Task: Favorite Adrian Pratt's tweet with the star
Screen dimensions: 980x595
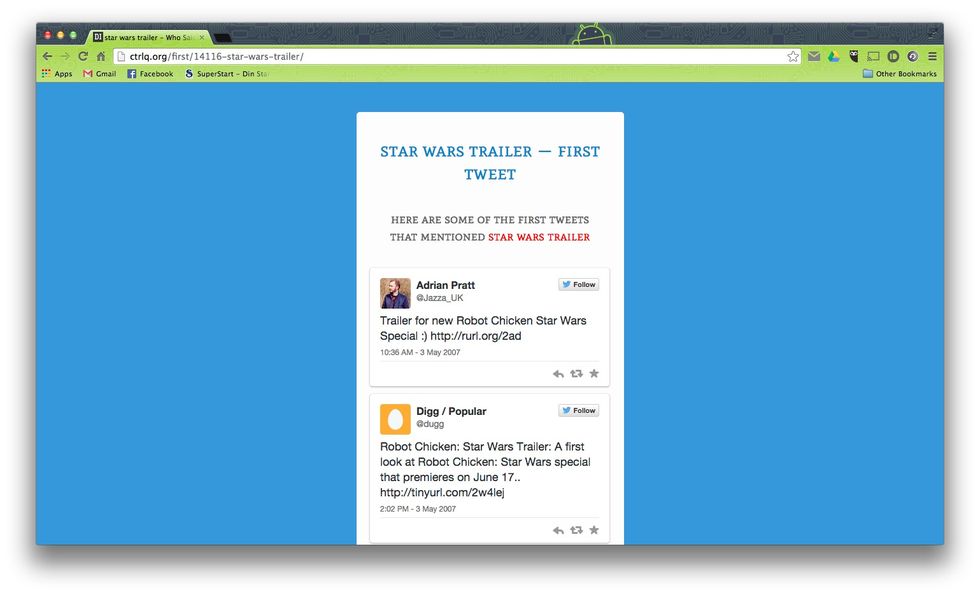Action: (x=594, y=374)
